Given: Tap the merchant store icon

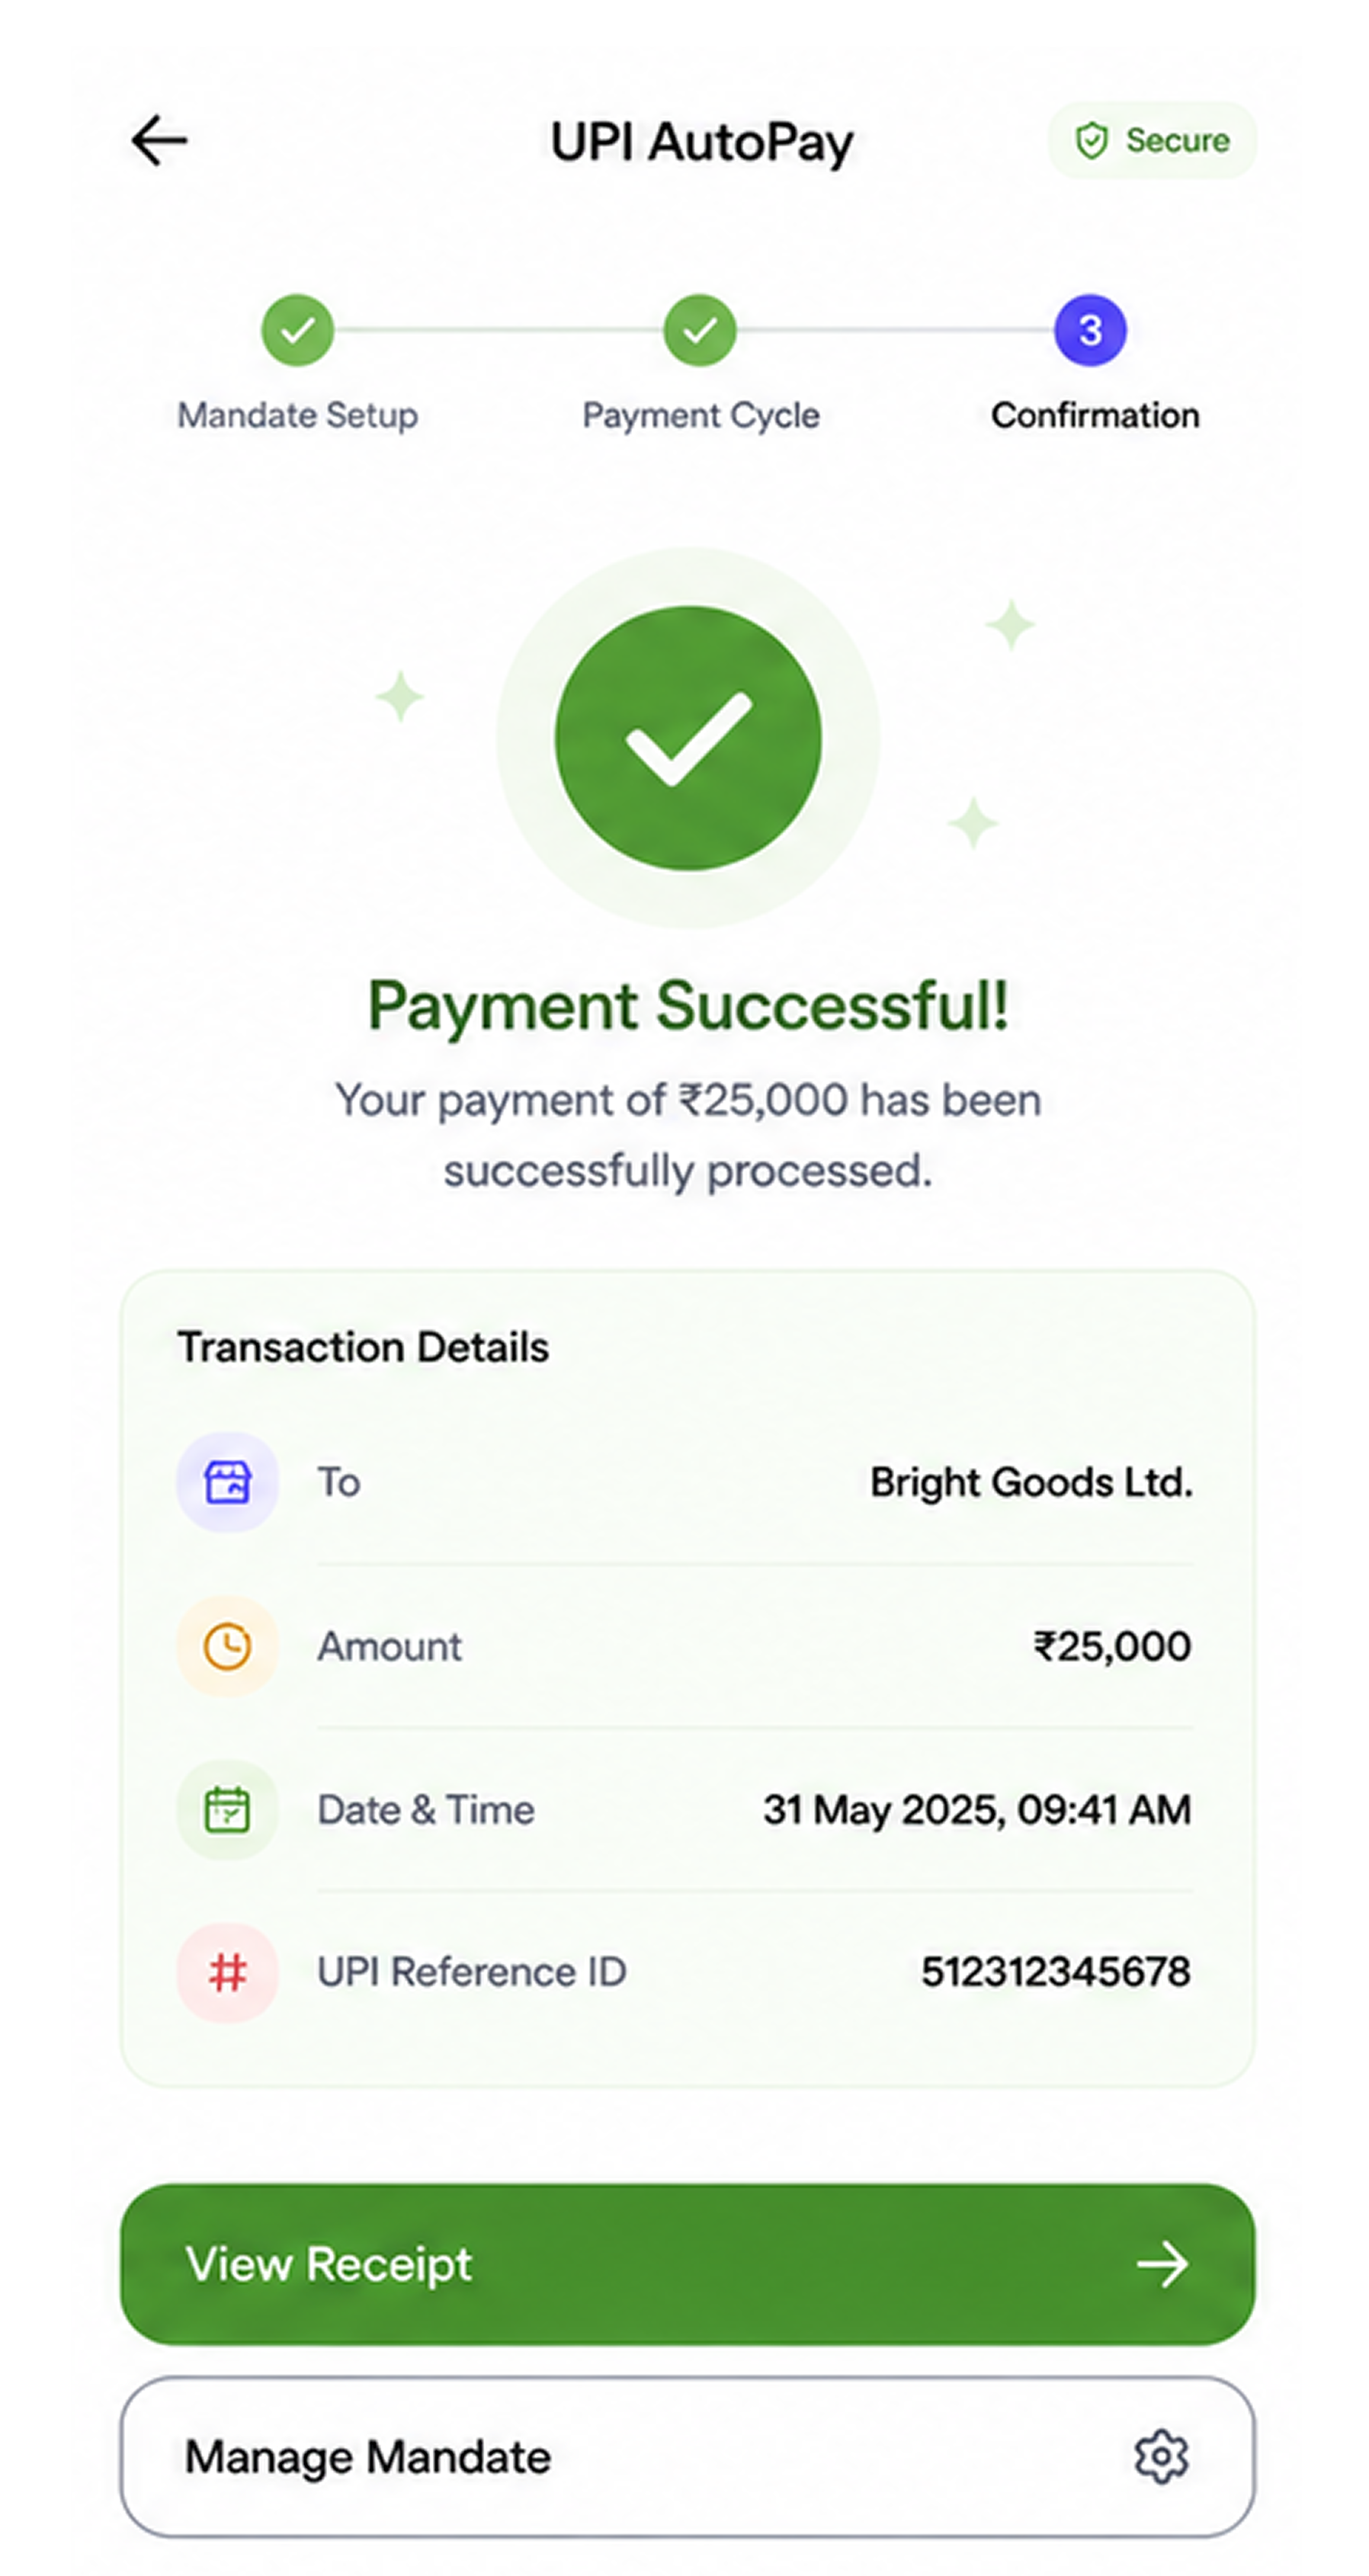Looking at the screenshot, I should coord(227,1481).
